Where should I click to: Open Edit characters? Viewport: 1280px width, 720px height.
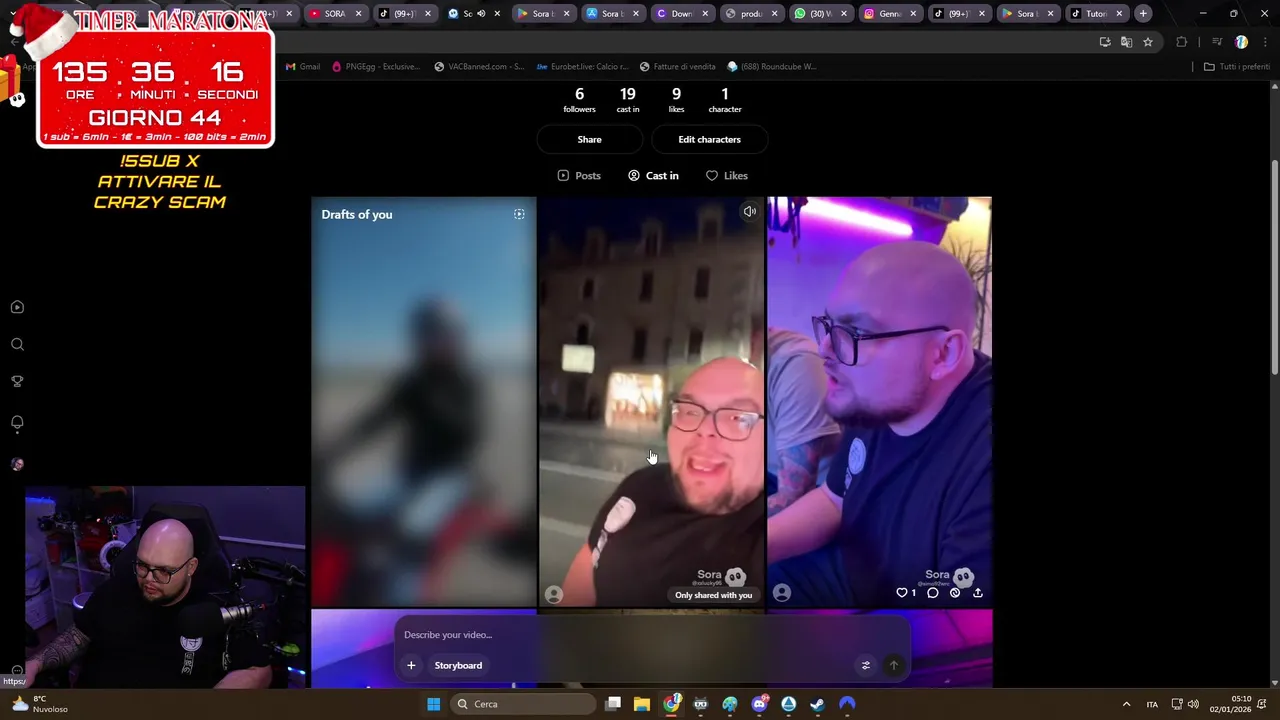click(x=709, y=139)
